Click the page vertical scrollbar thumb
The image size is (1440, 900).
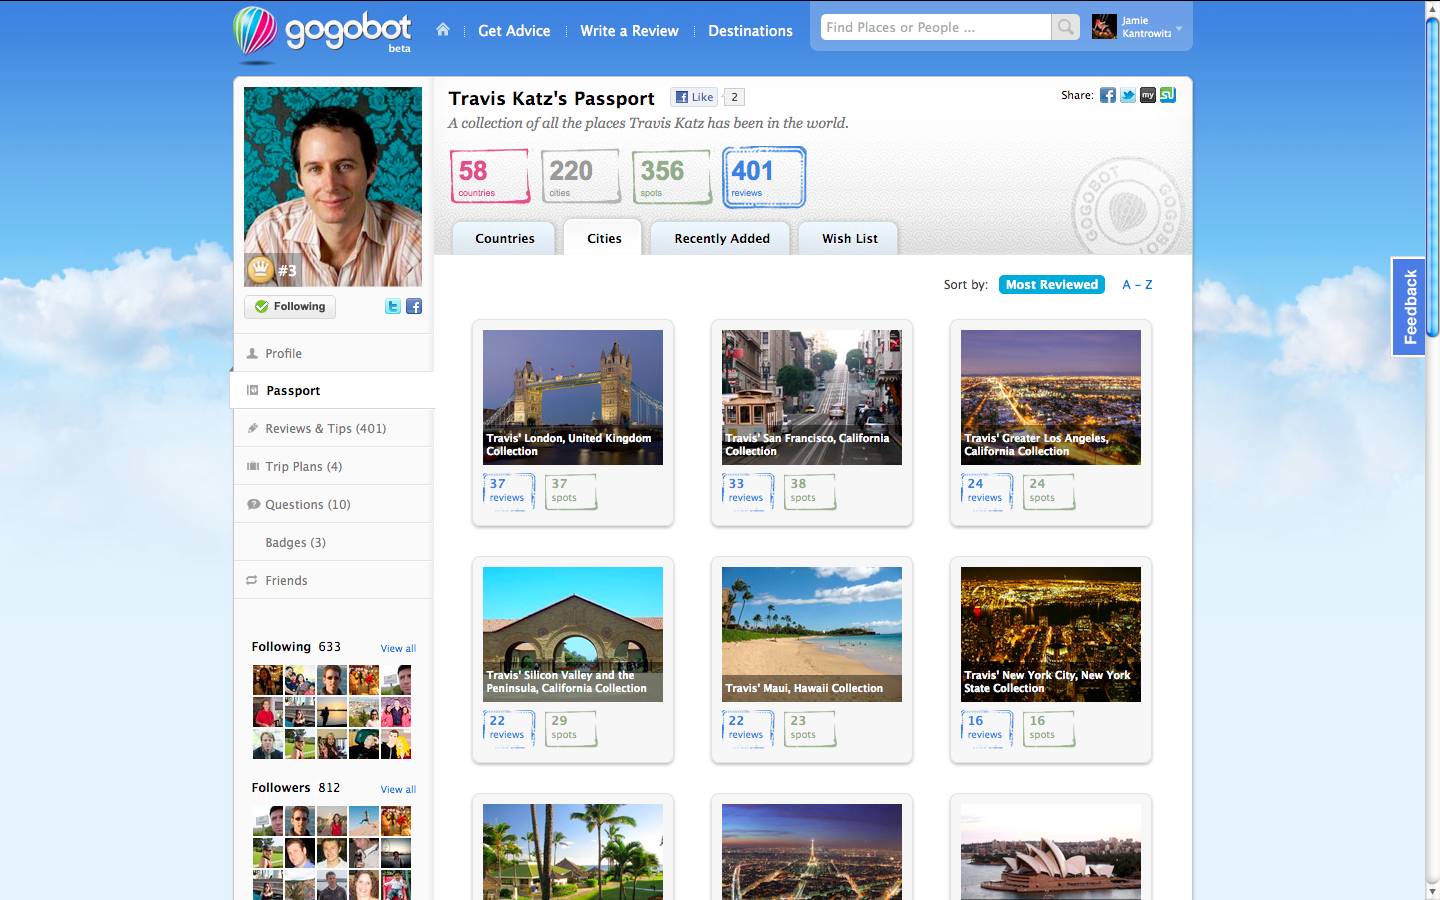click(x=1432, y=175)
